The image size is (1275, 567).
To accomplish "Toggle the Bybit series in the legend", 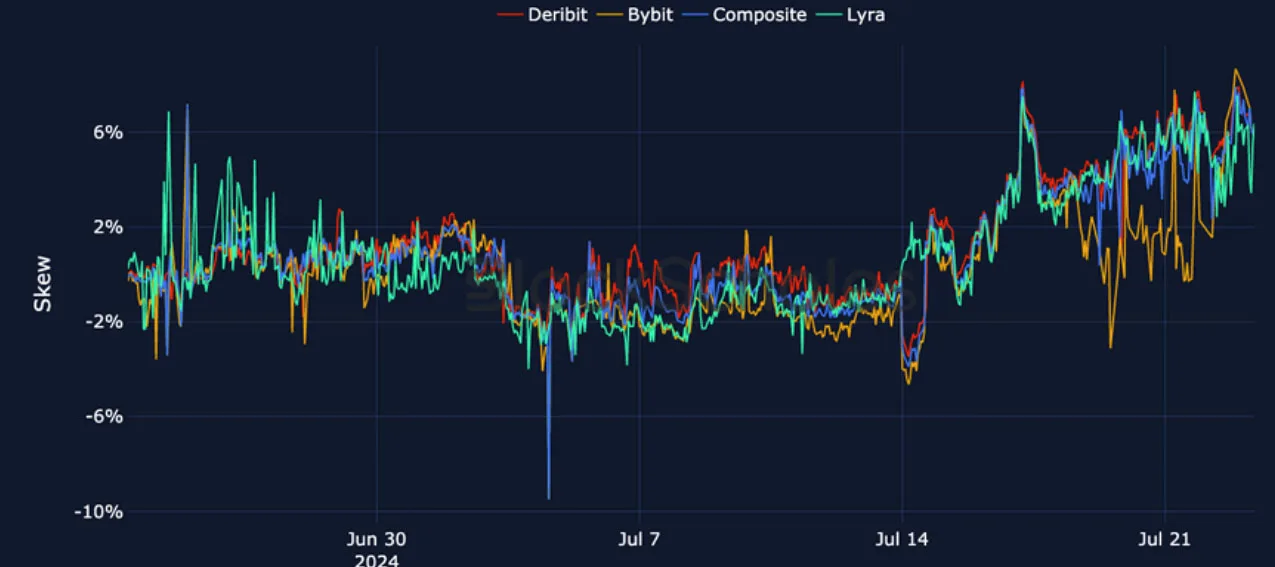I will coord(636,15).
